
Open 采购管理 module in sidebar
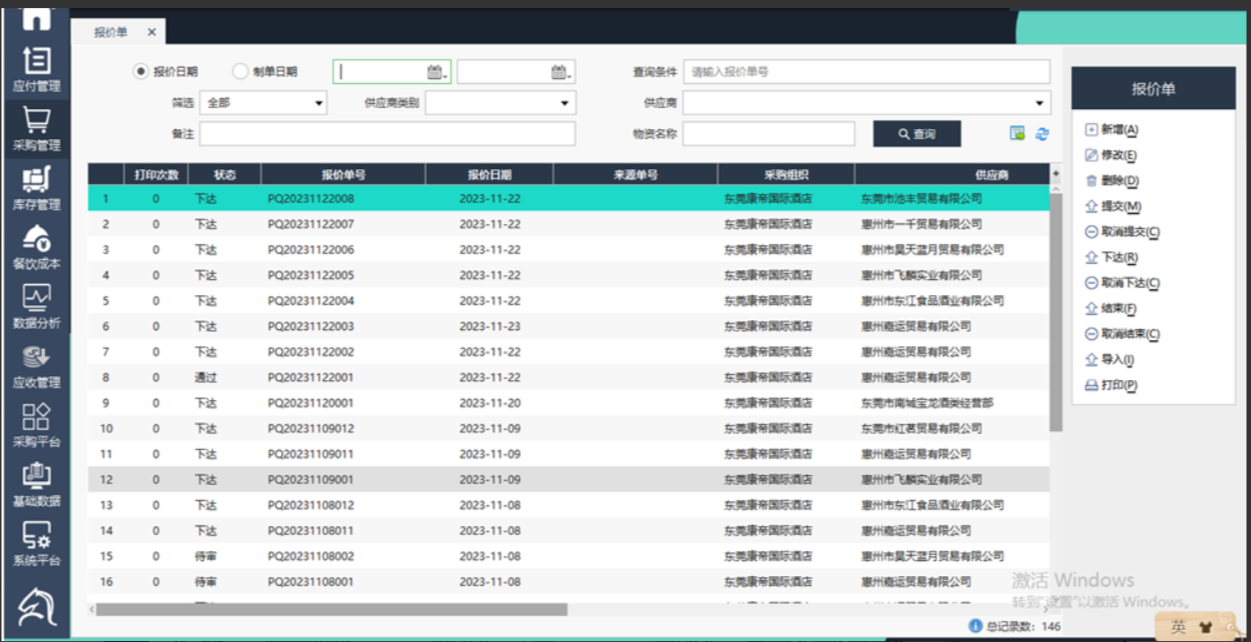point(36,129)
